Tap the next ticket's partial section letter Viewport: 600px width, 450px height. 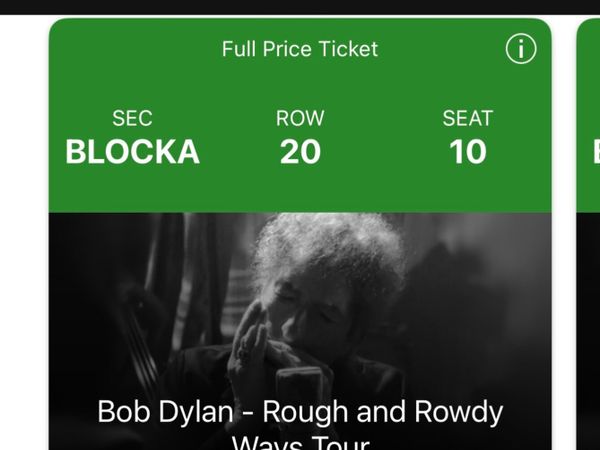(595, 152)
